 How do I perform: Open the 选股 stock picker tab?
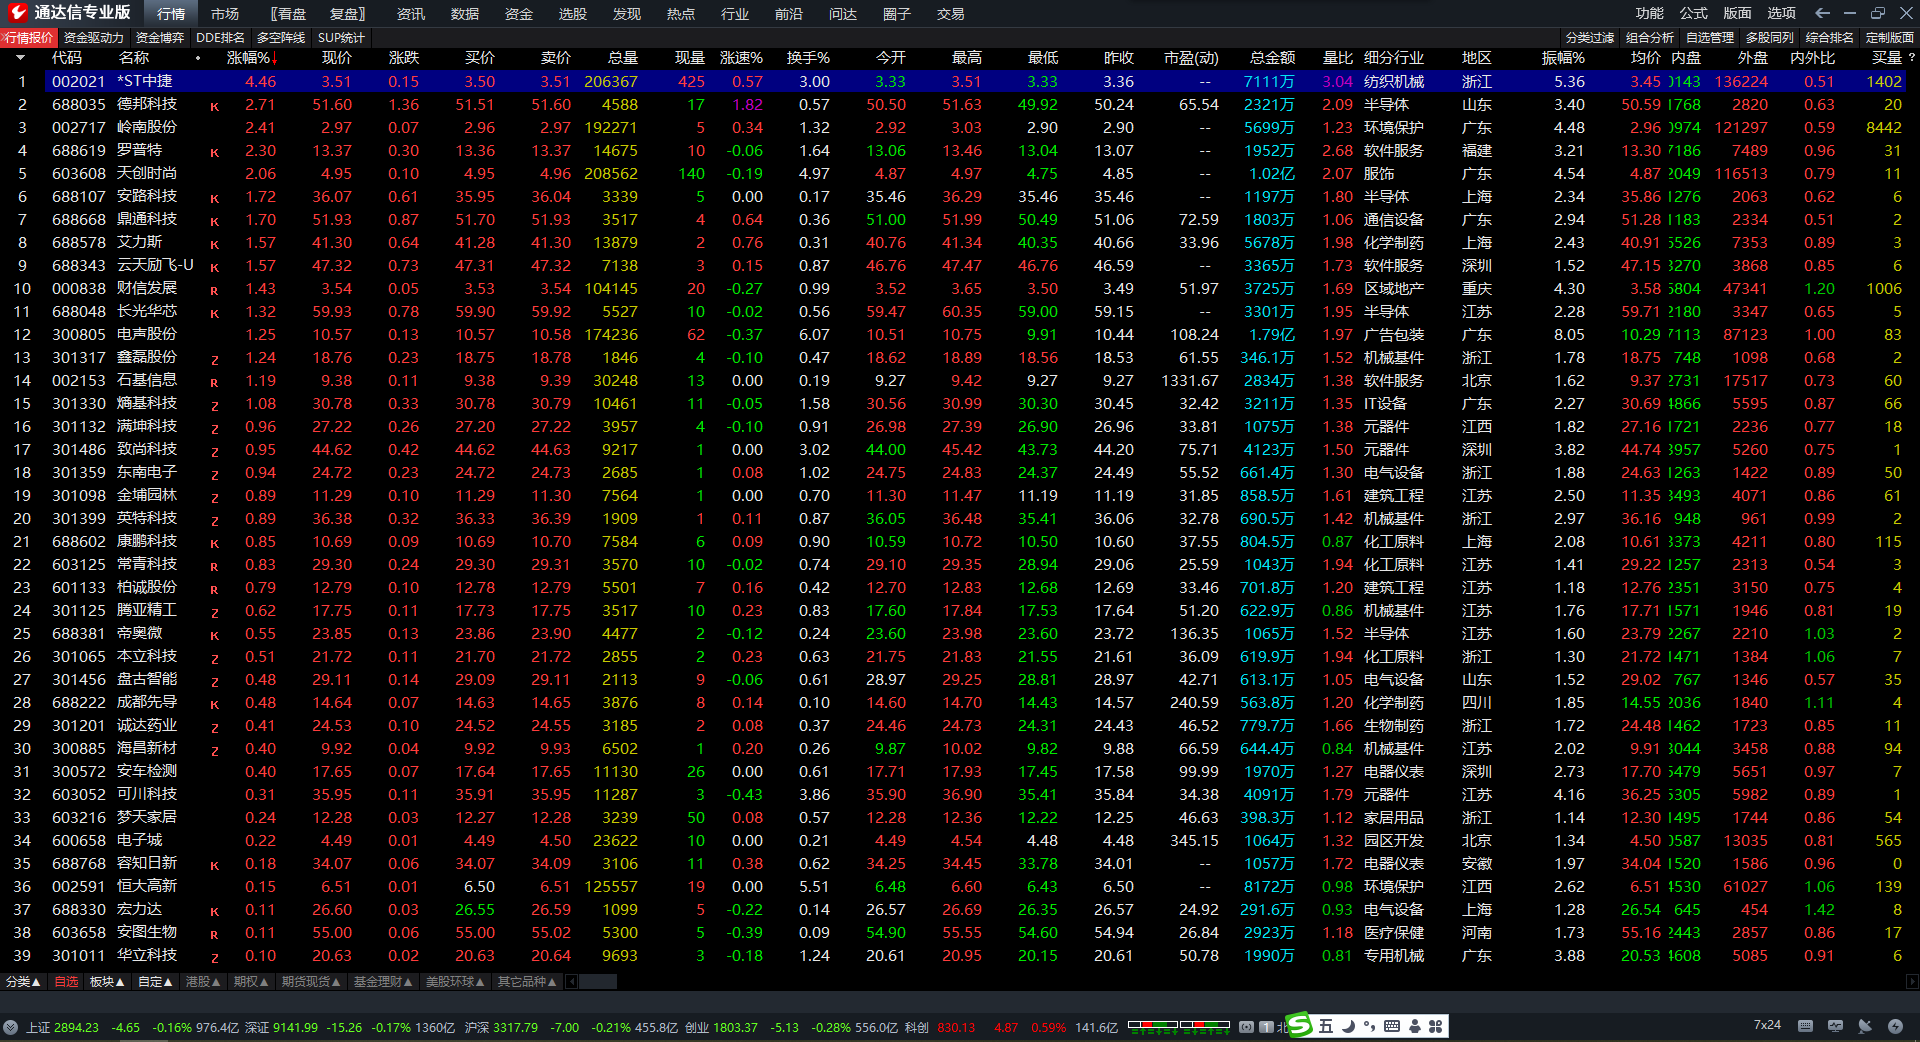click(x=573, y=14)
